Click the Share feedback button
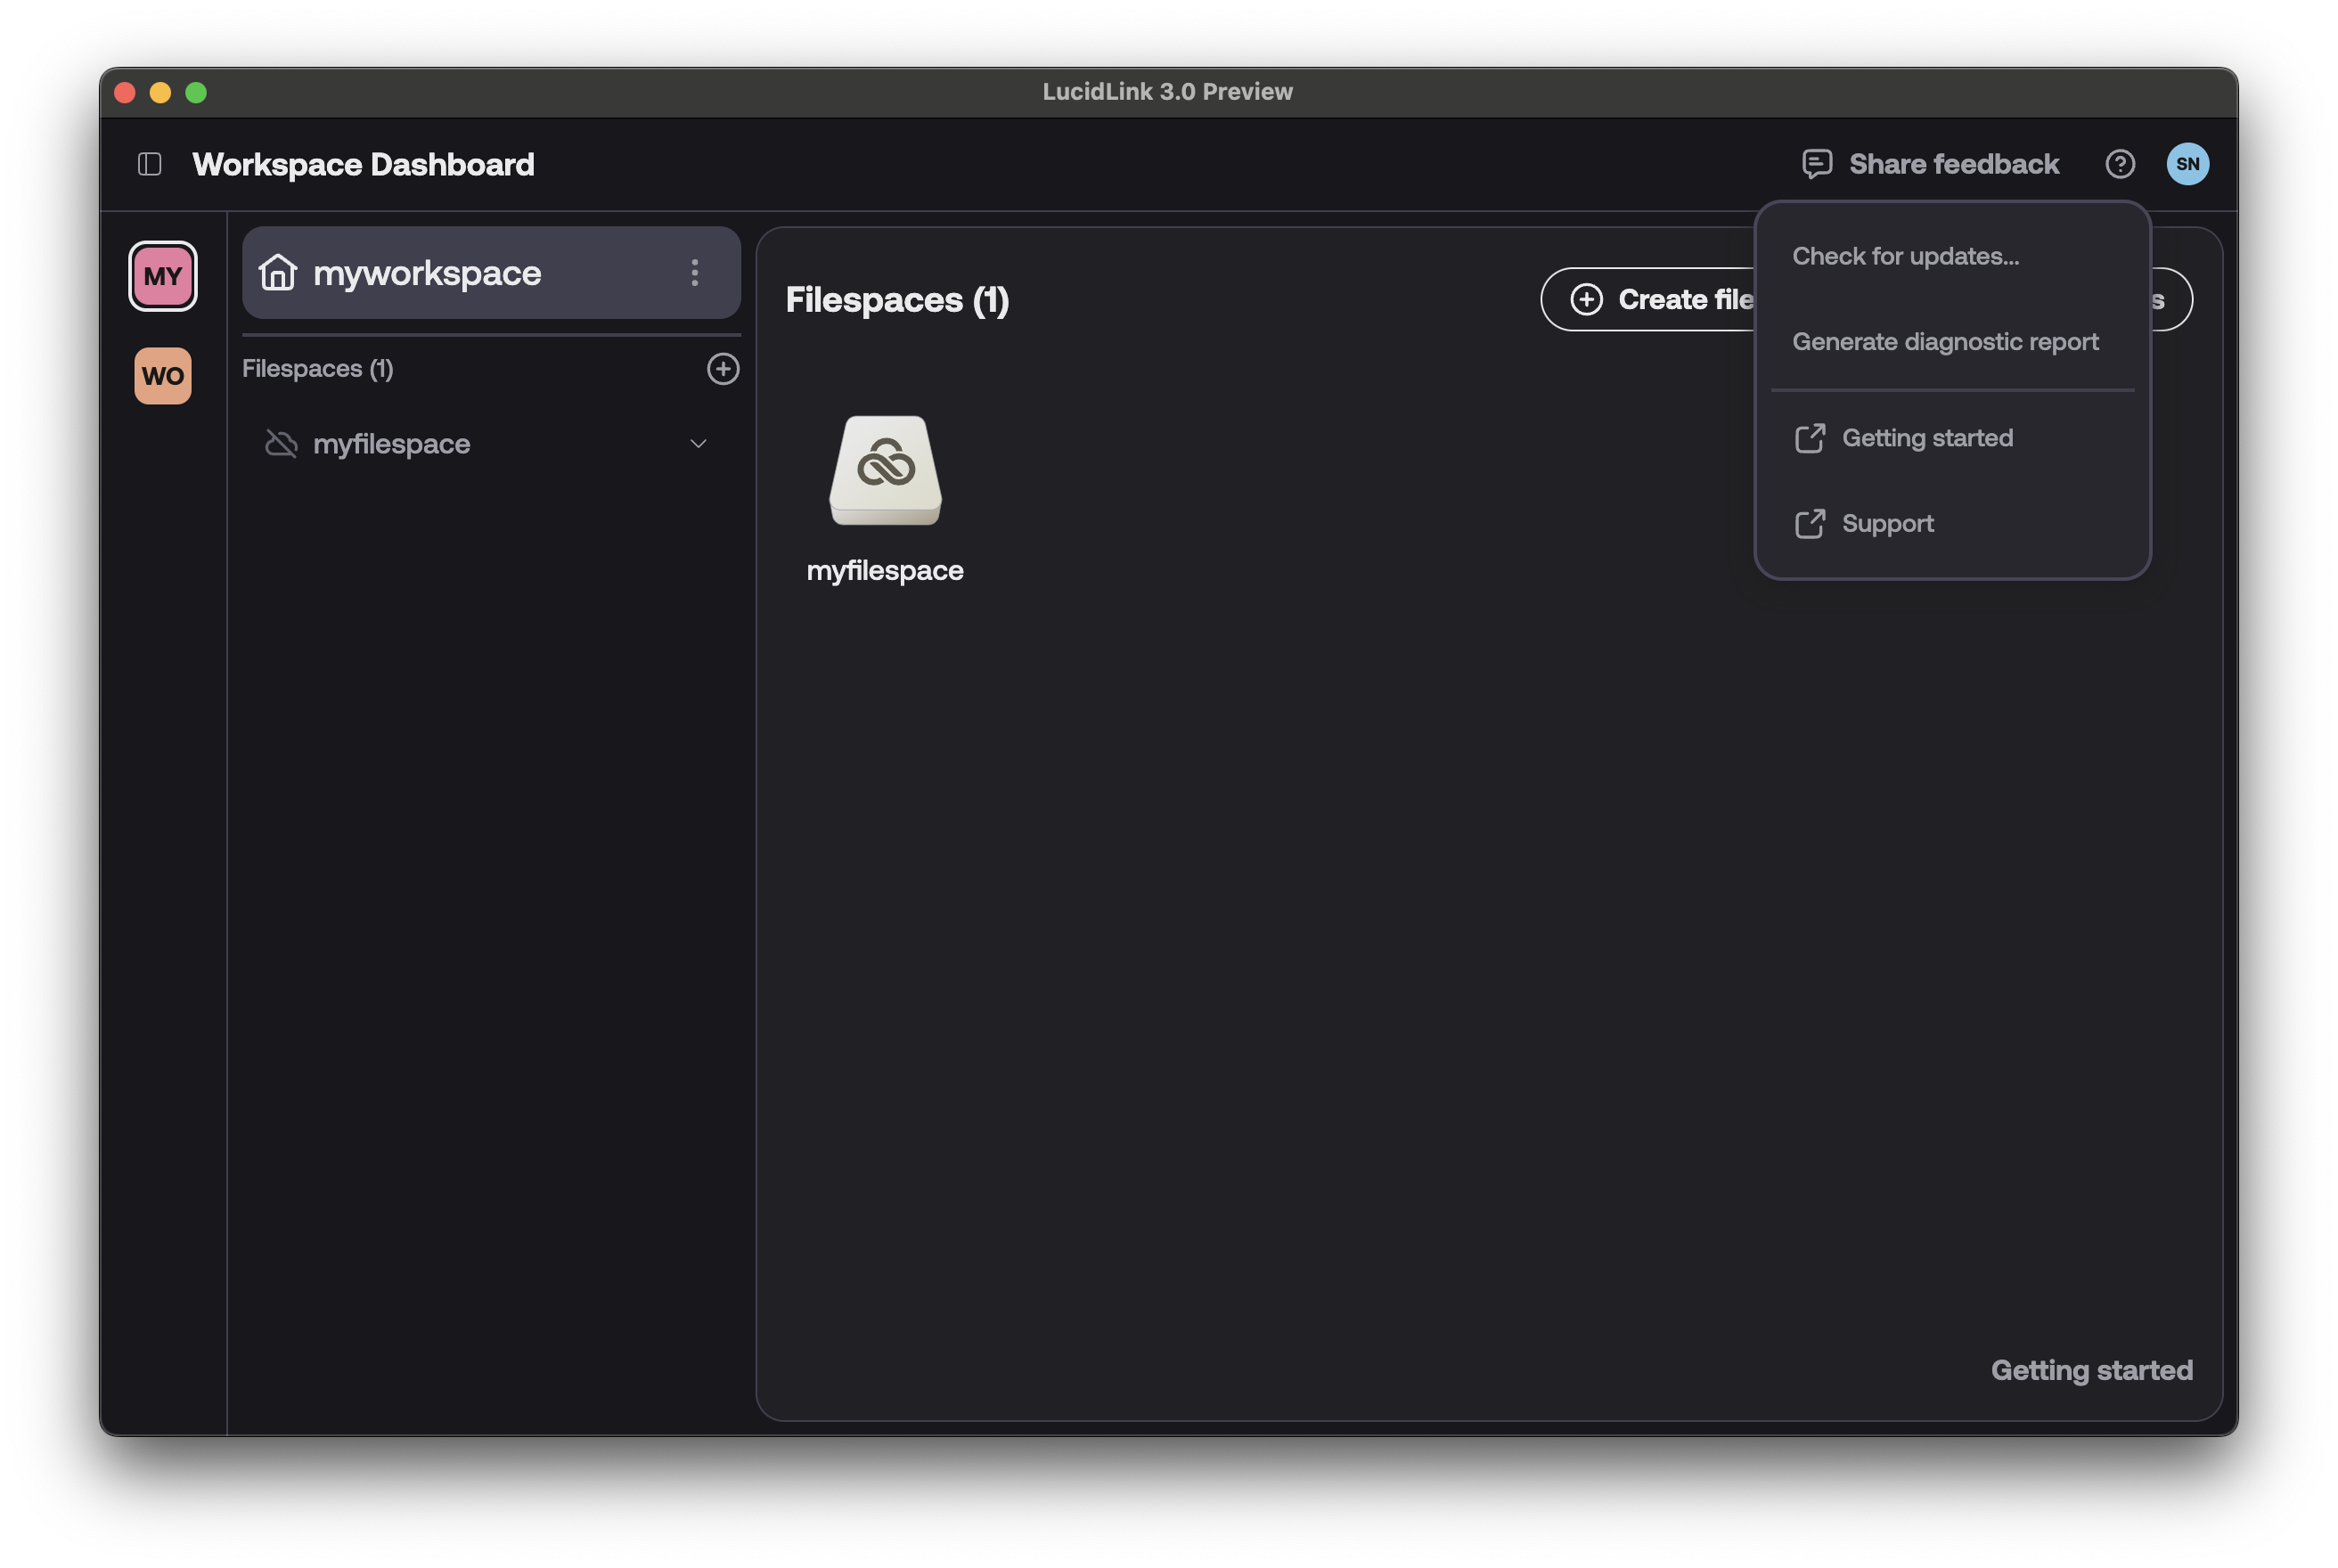The width and height of the screenshot is (2338, 1568). click(1930, 164)
